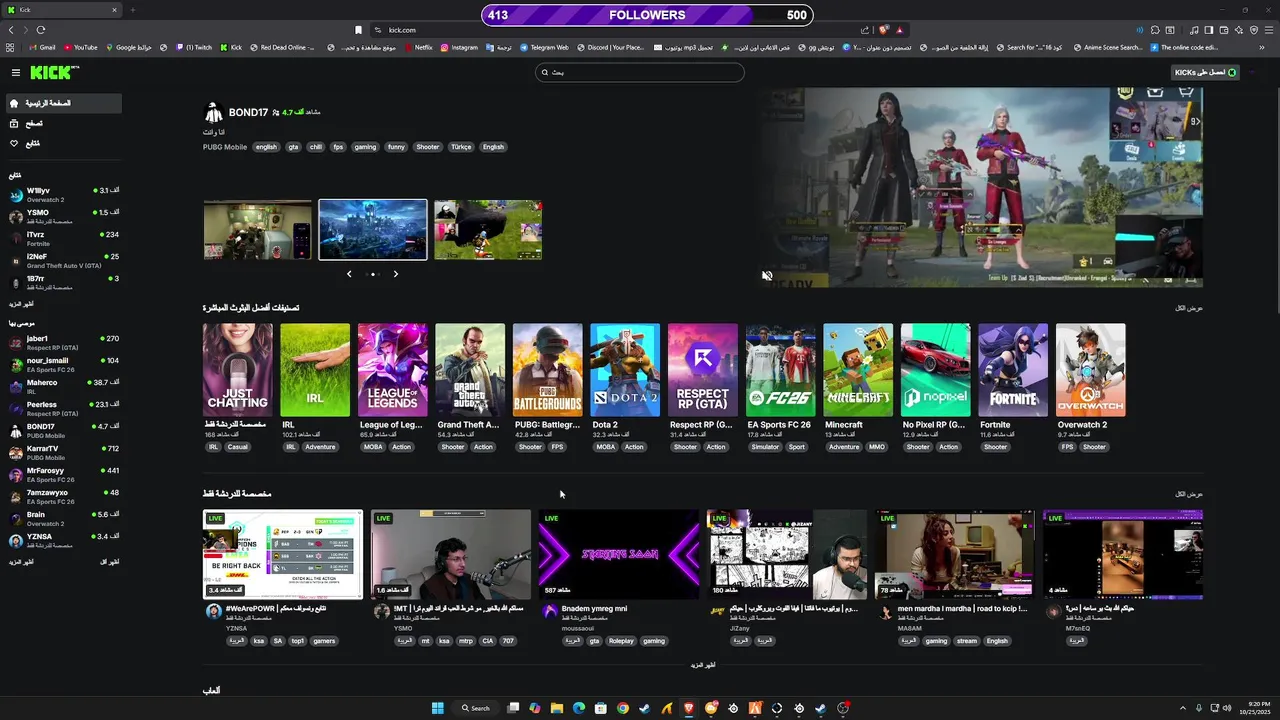1280x720 pixels.
Task: Open recommended channel Brain
Action: pyautogui.click(x=63, y=518)
